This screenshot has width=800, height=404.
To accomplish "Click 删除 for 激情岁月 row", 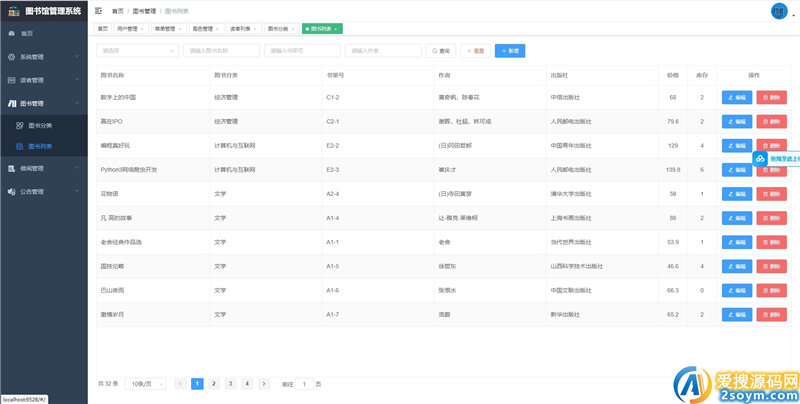I will coord(772,314).
